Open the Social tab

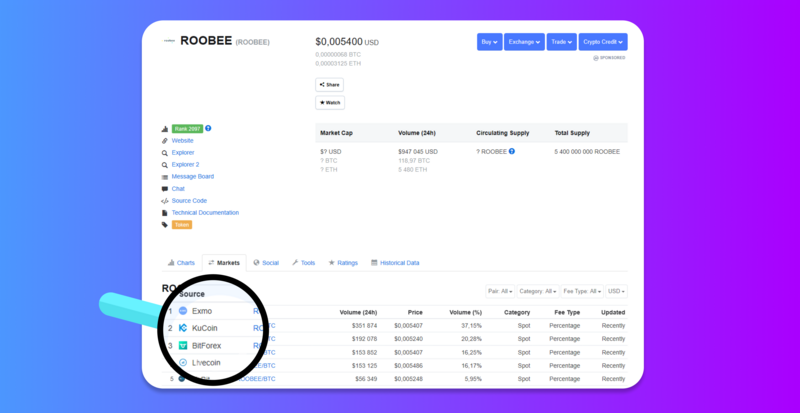tap(266, 263)
